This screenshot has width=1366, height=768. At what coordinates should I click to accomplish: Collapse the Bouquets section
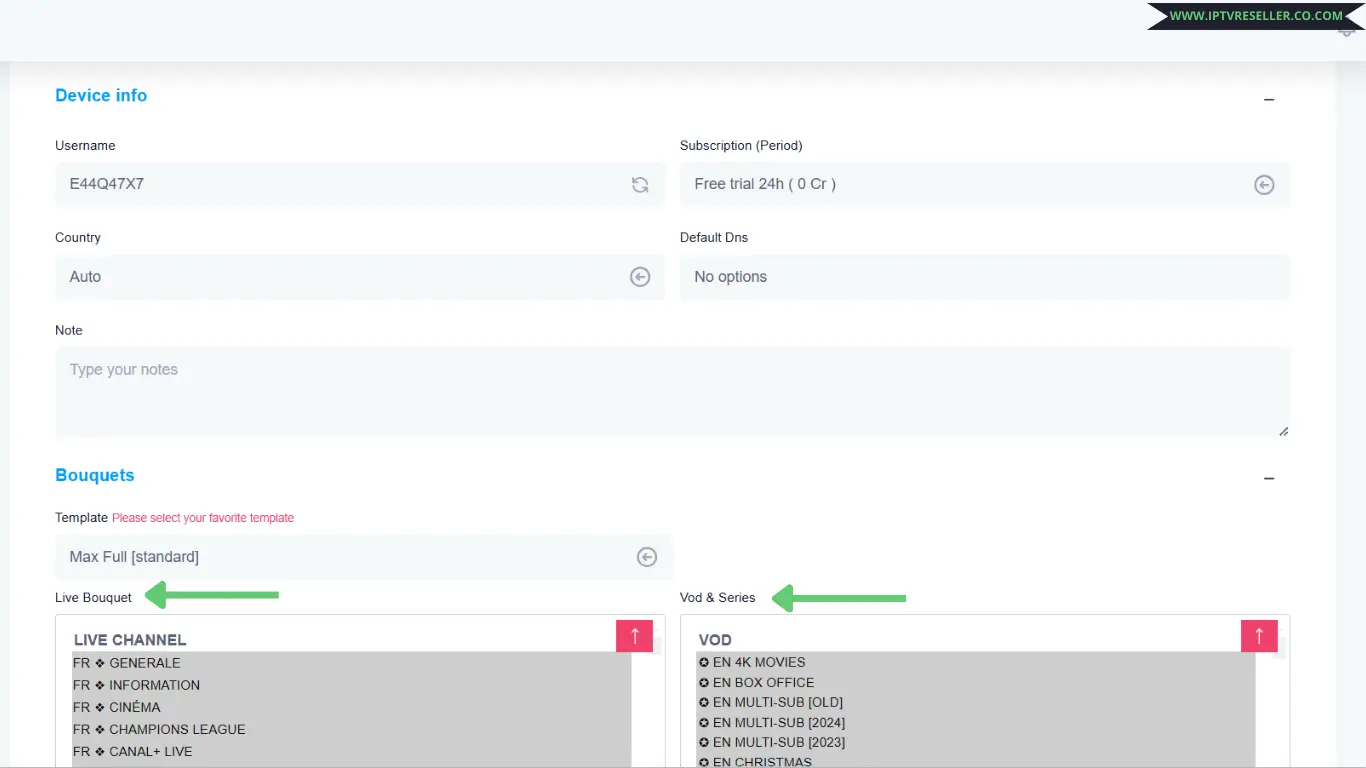click(x=1269, y=479)
